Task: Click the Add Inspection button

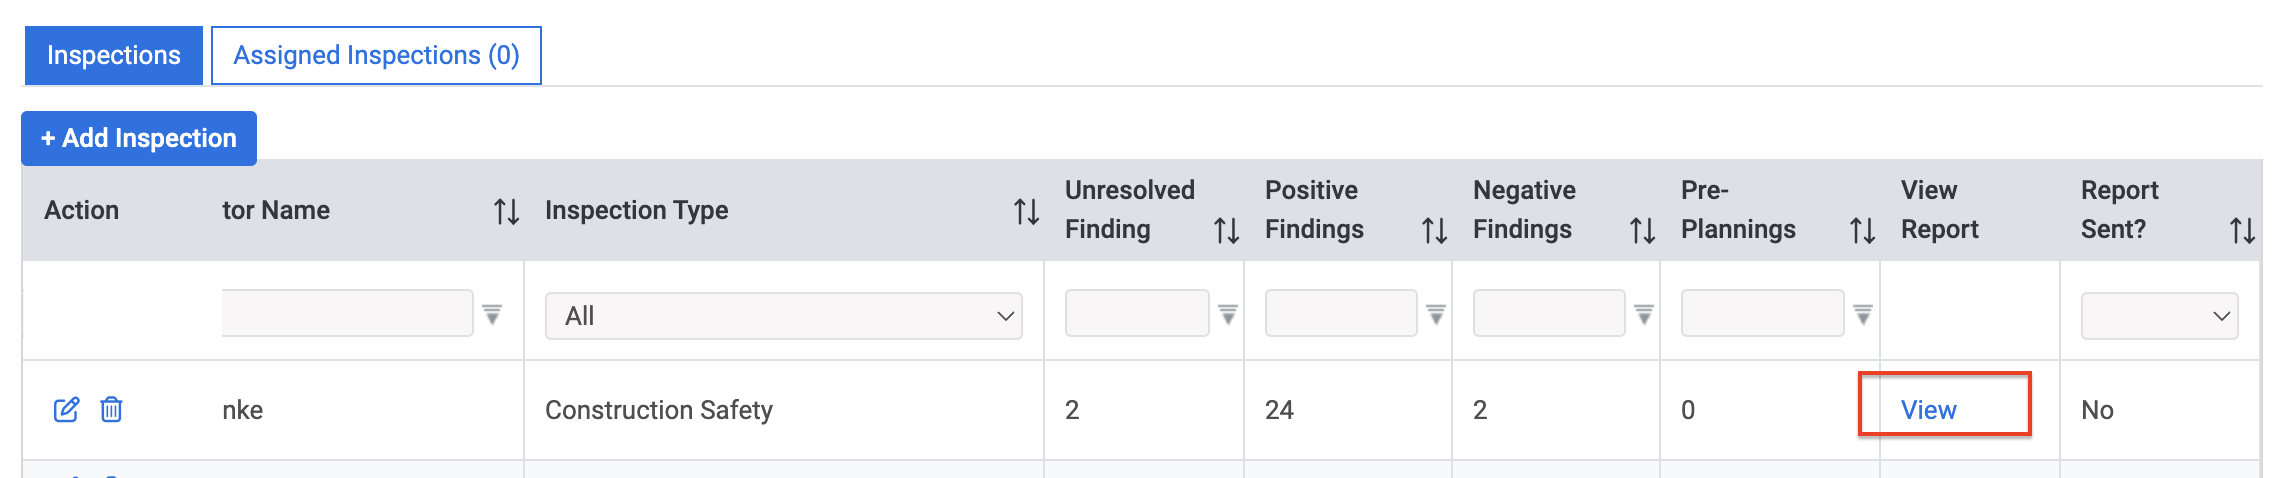Action: pyautogui.click(x=139, y=138)
